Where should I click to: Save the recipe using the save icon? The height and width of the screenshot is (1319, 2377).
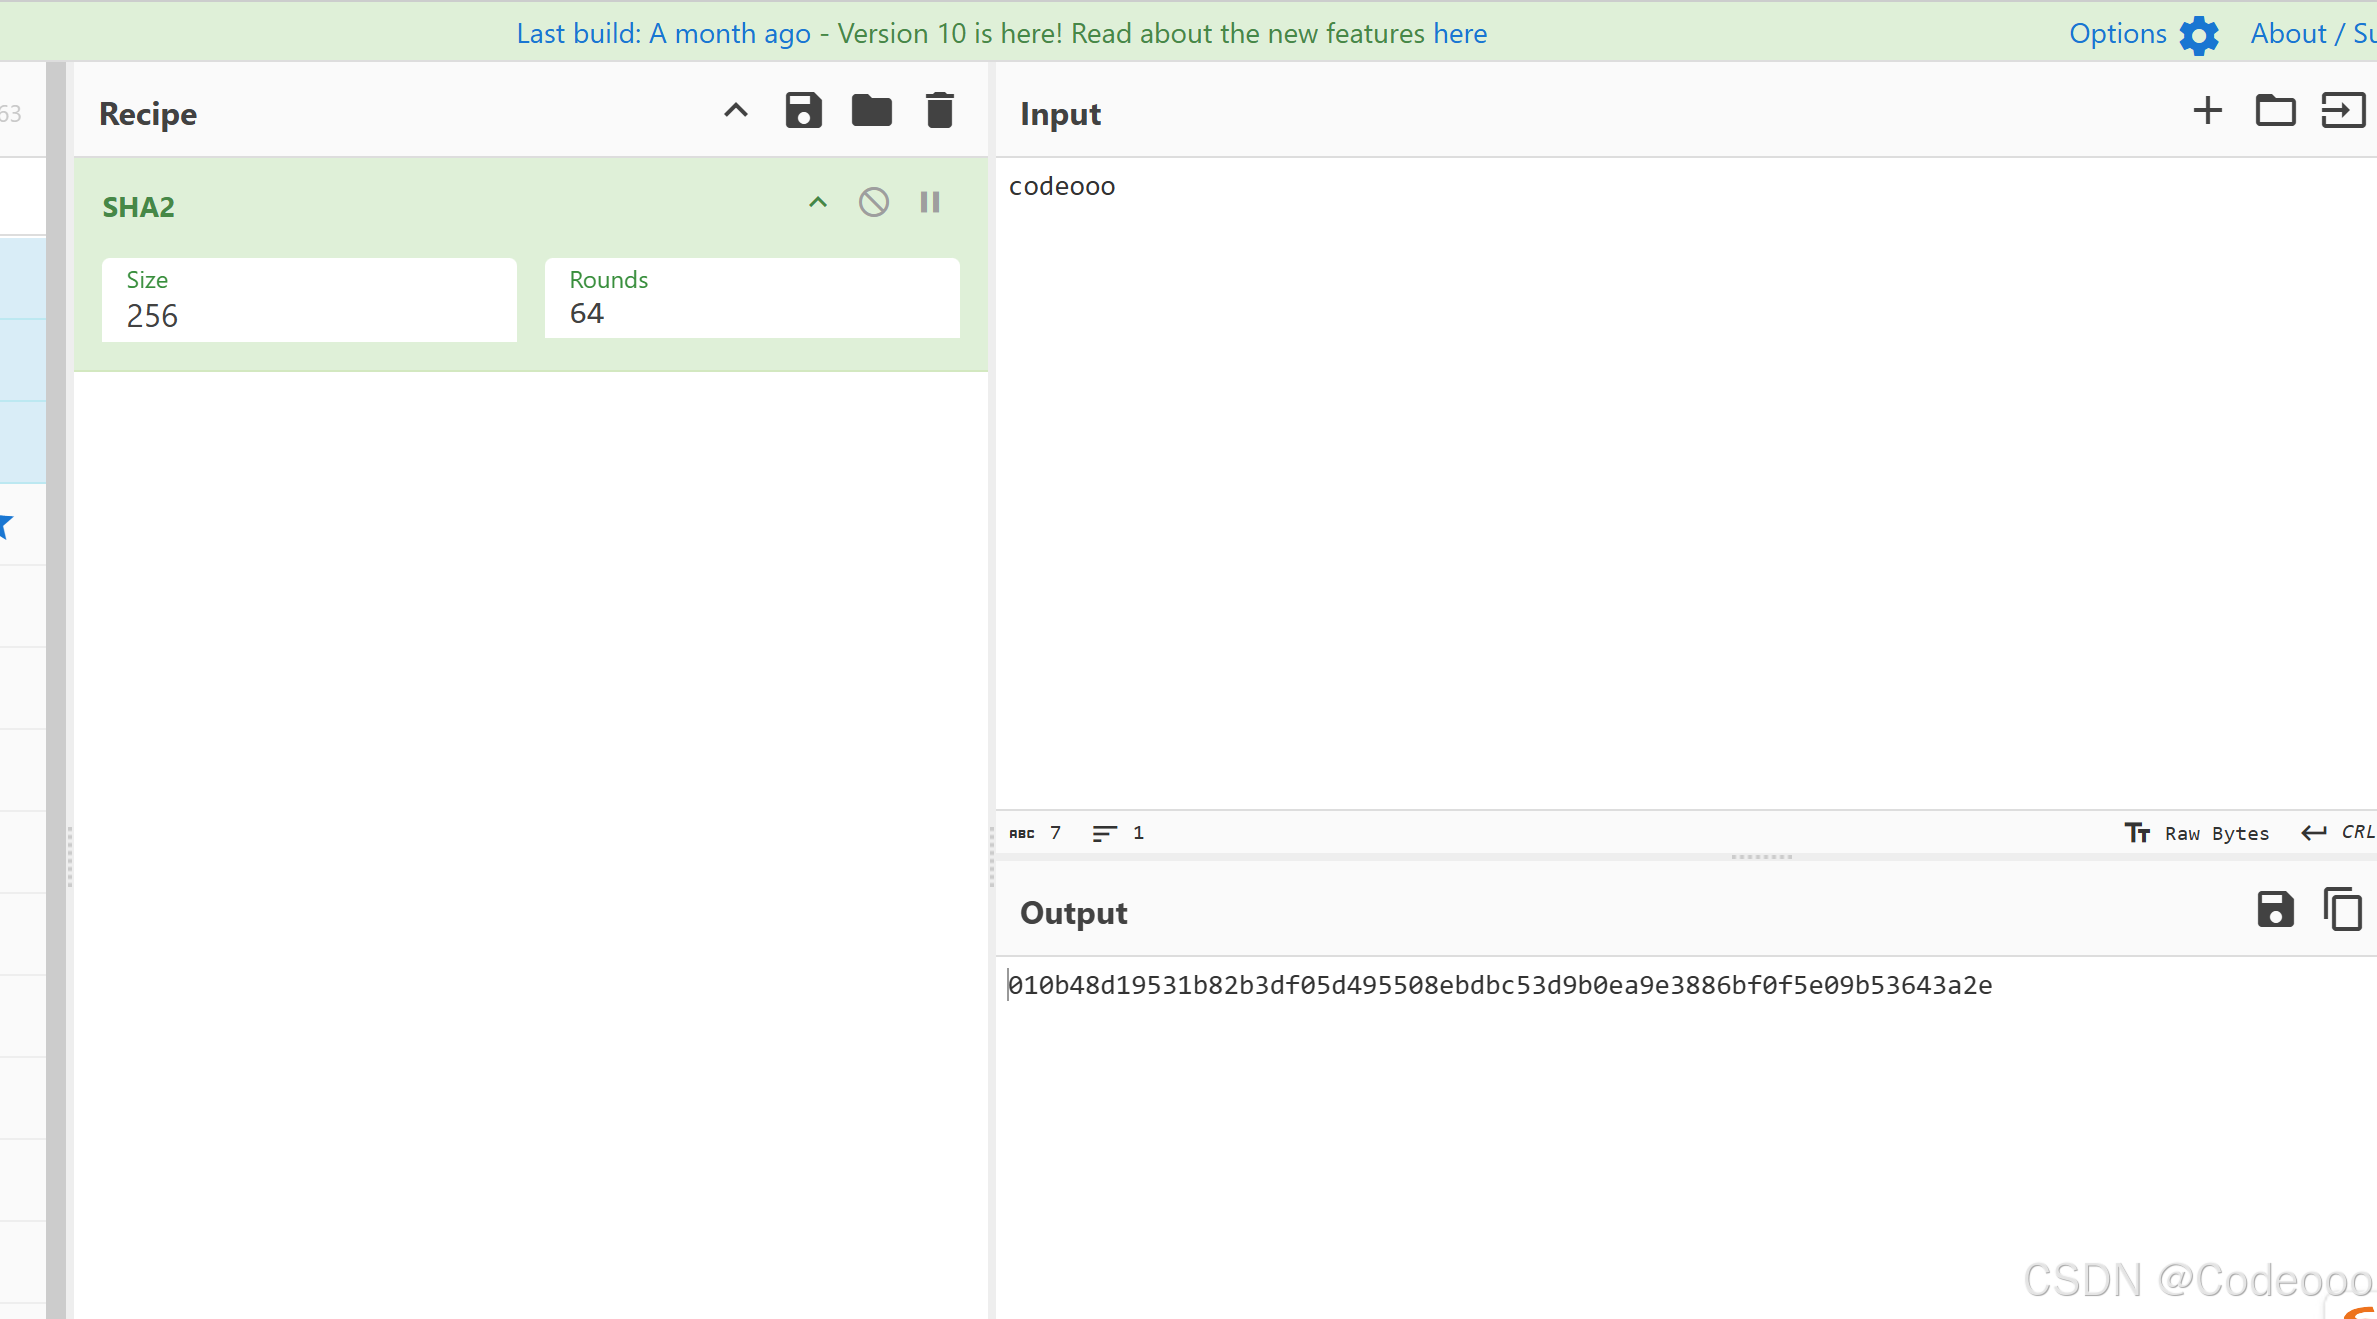click(x=803, y=111)
